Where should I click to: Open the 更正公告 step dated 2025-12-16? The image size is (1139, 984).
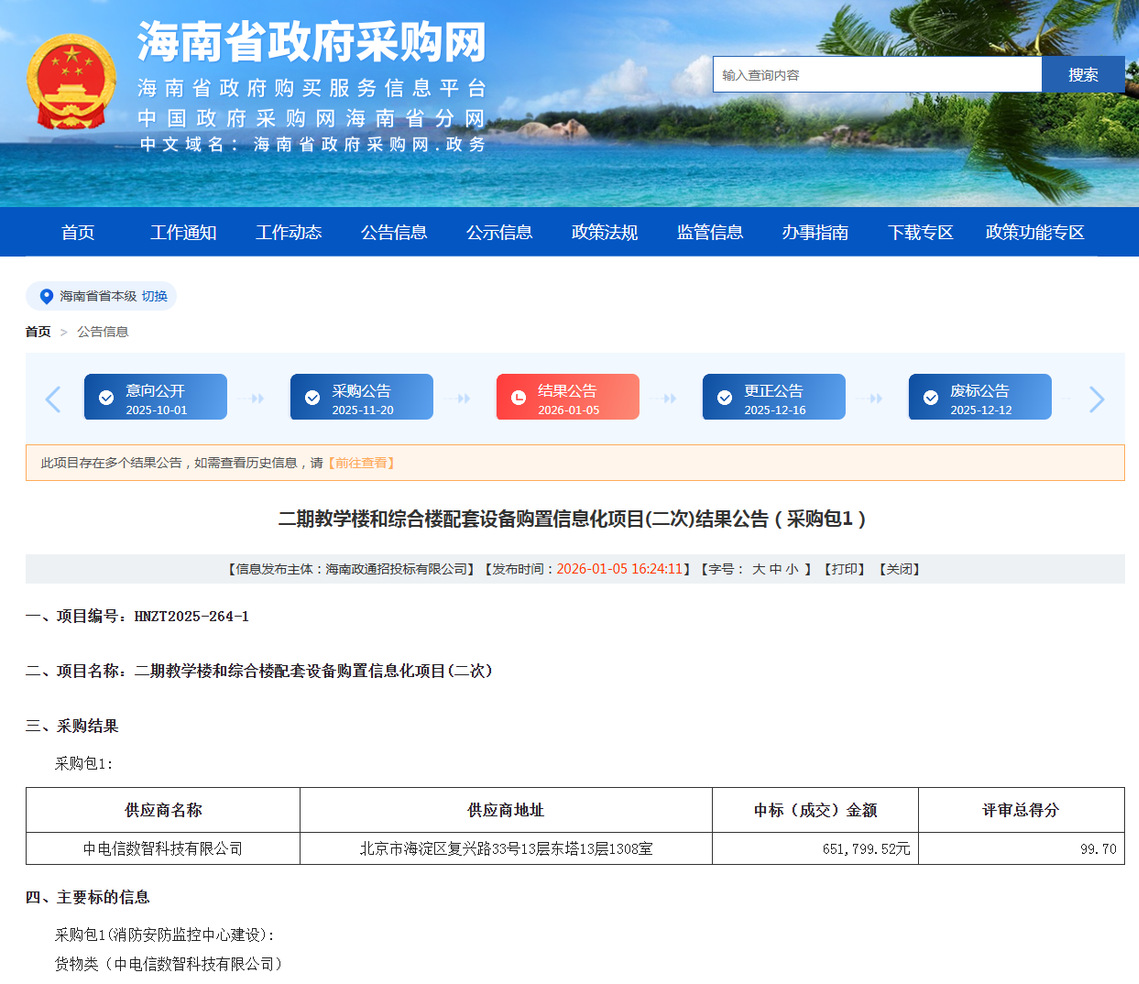point(773,398)
